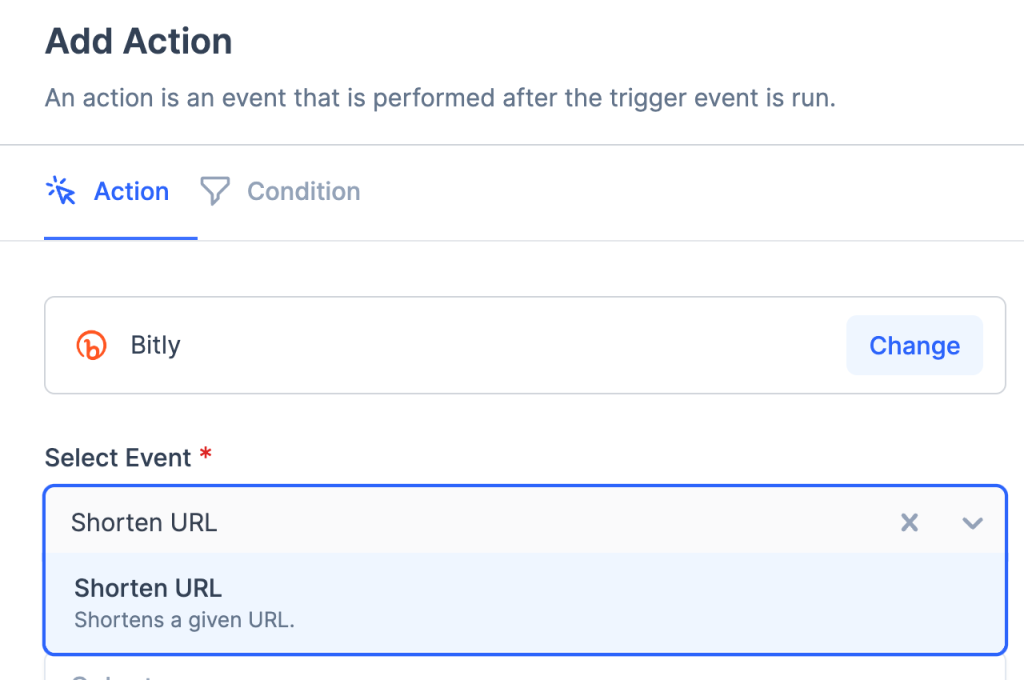Click the Add Action heading

click(x=139, y=41)
